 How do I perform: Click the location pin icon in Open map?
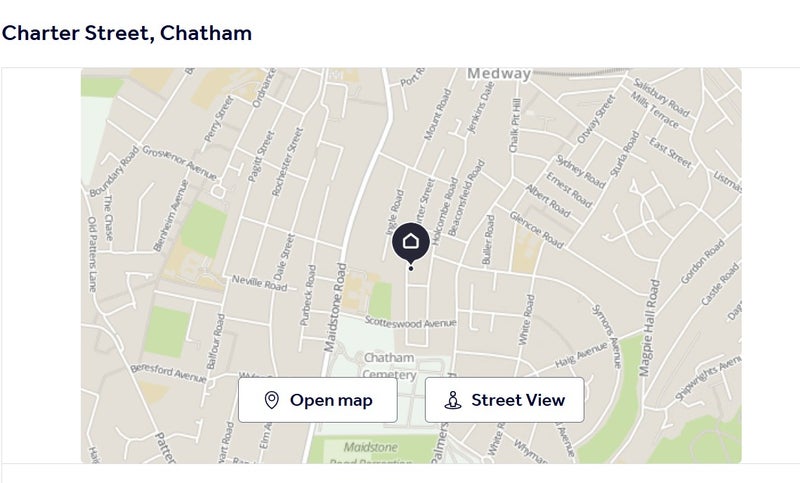(271, 401)
